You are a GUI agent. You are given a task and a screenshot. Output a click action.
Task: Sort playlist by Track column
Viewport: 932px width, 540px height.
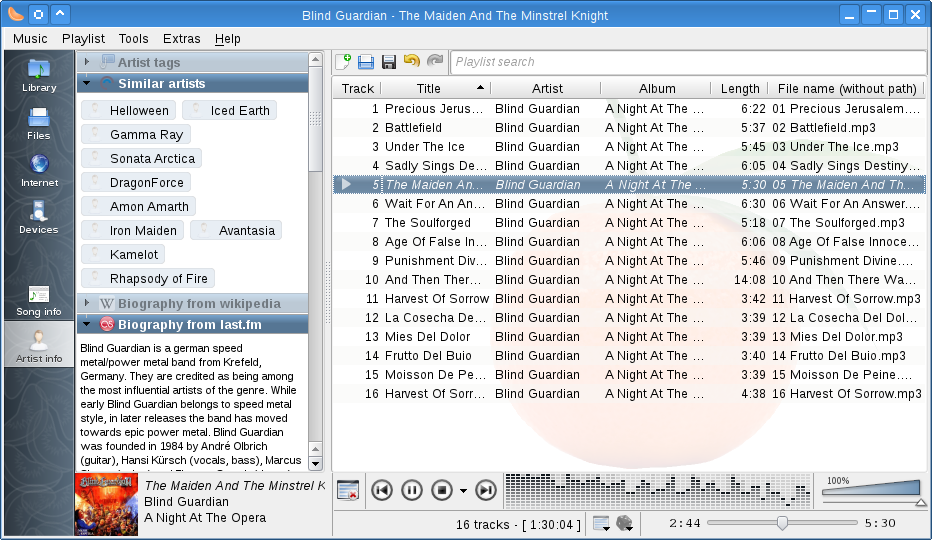pos(357,89)
